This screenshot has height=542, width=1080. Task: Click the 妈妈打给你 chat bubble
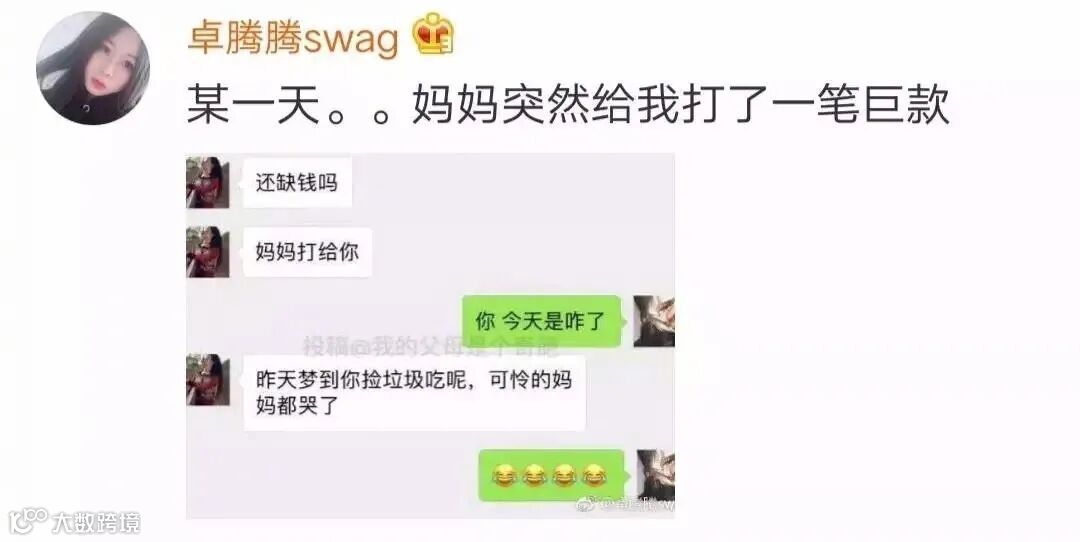coord(307,252)
